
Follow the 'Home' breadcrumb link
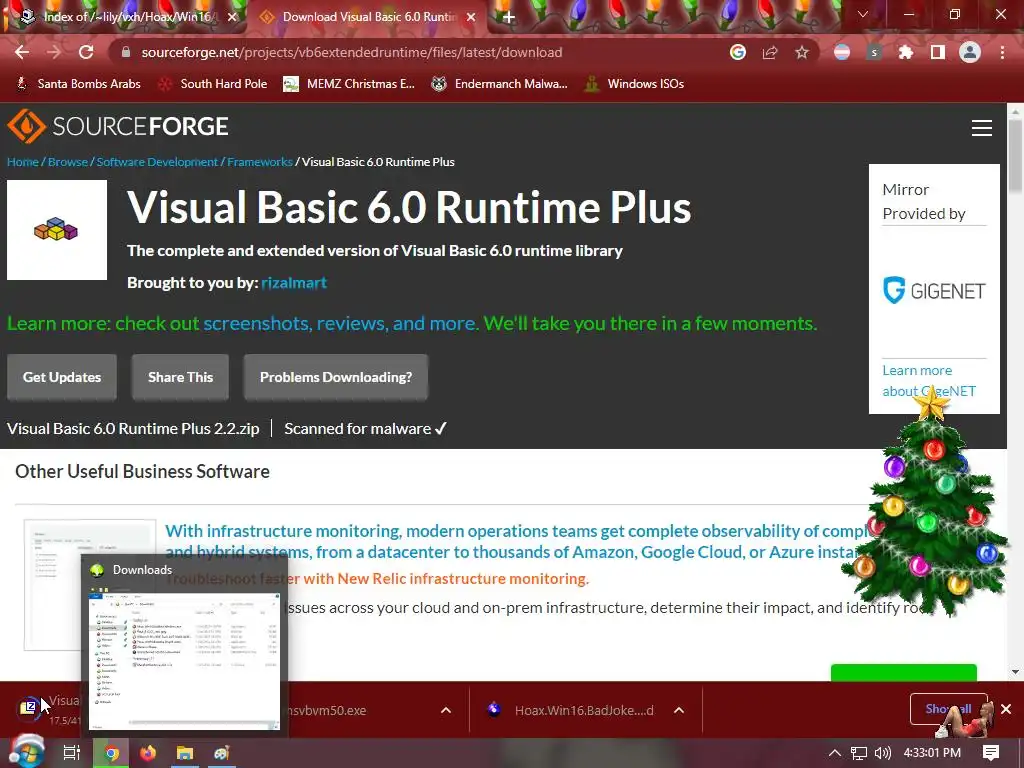coord(23,162)
